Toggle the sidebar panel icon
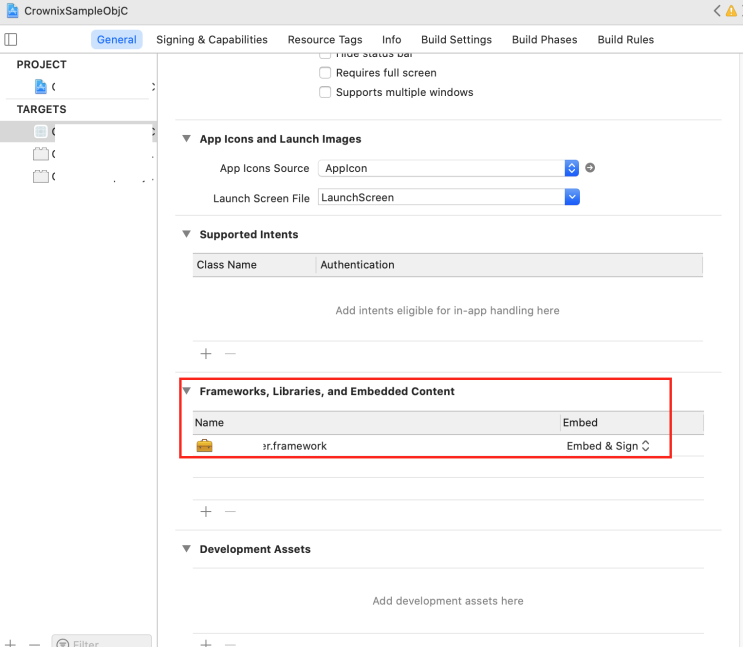The height and width of the screenshot is (647, 743). (x=10, y=39)
